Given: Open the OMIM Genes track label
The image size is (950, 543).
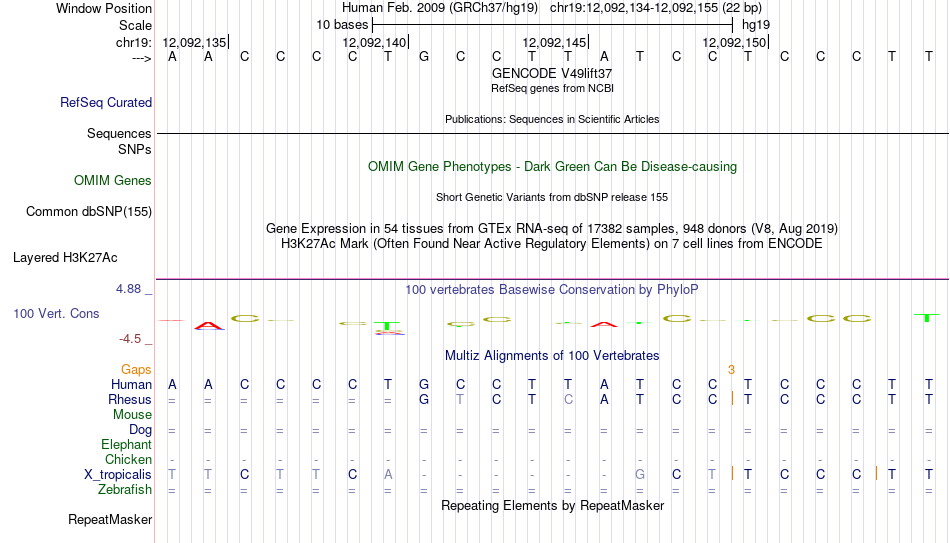Looking at the screenshot, I should (x=113, y=181).
